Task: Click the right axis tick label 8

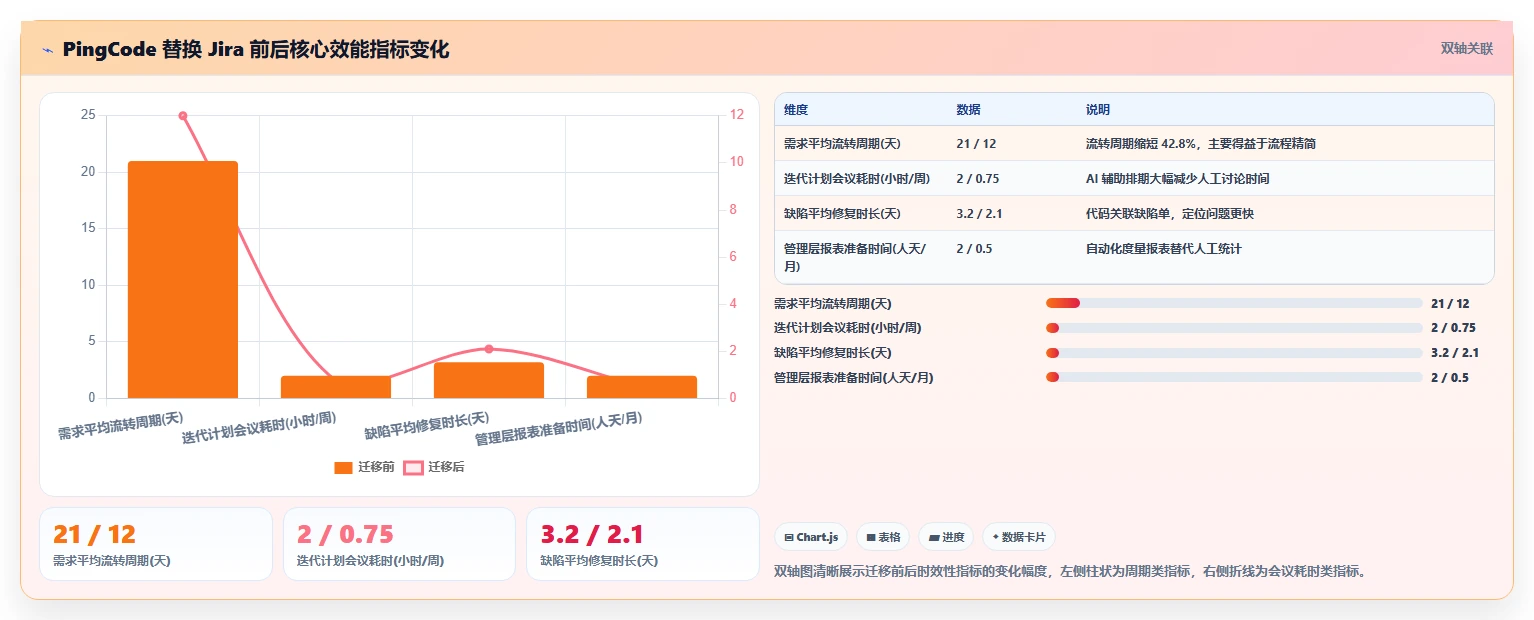Action: (733, 209)
